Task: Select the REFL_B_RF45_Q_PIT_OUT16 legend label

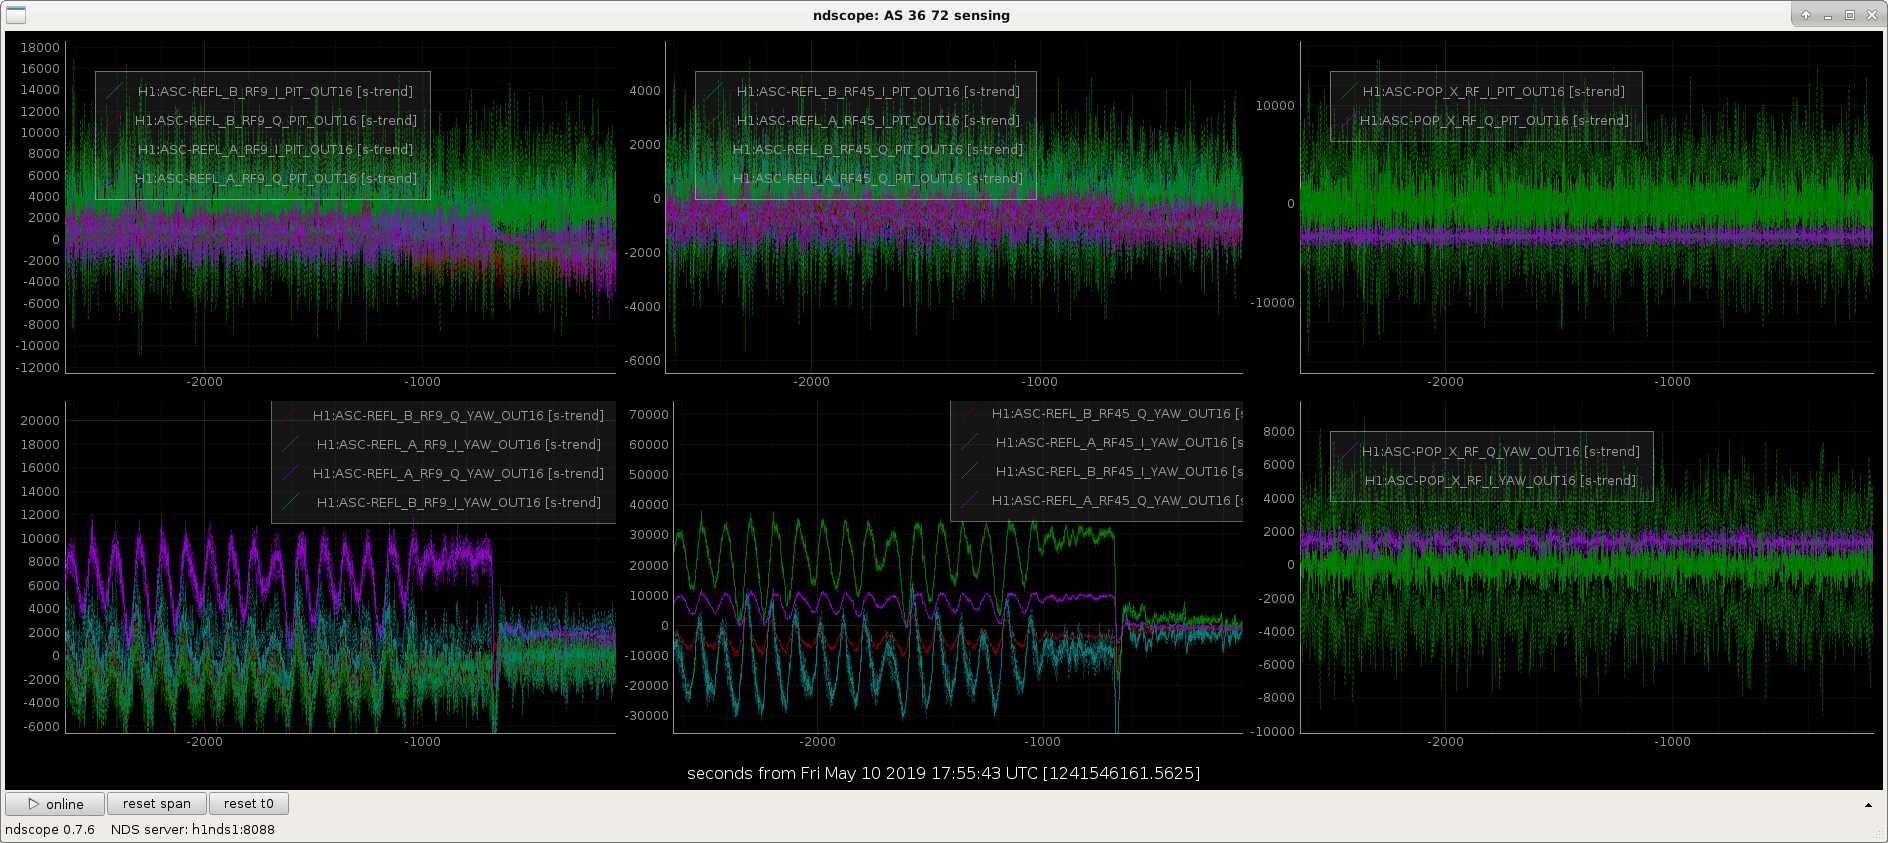Action: point(878,149)
